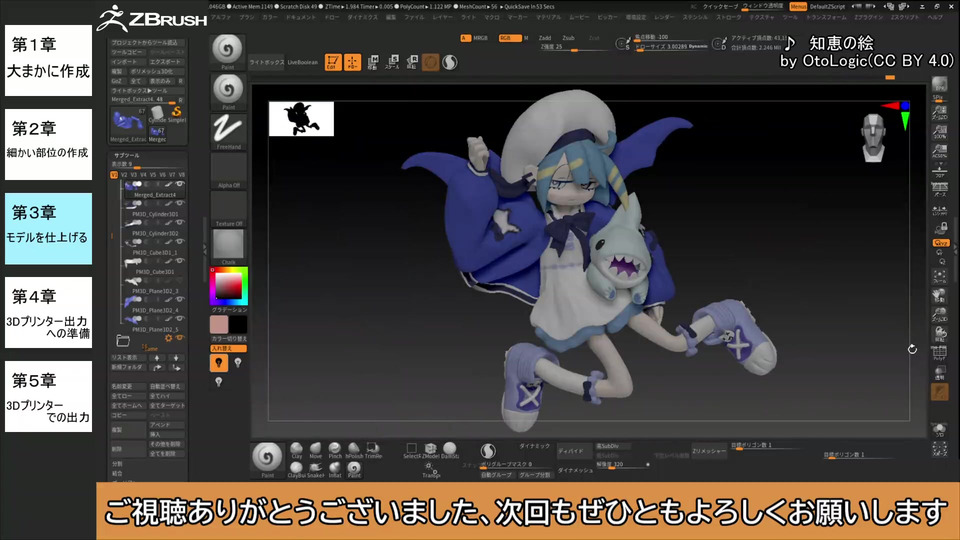Select the SnakeHook brush
960x540 pixels.
[315, 470]
